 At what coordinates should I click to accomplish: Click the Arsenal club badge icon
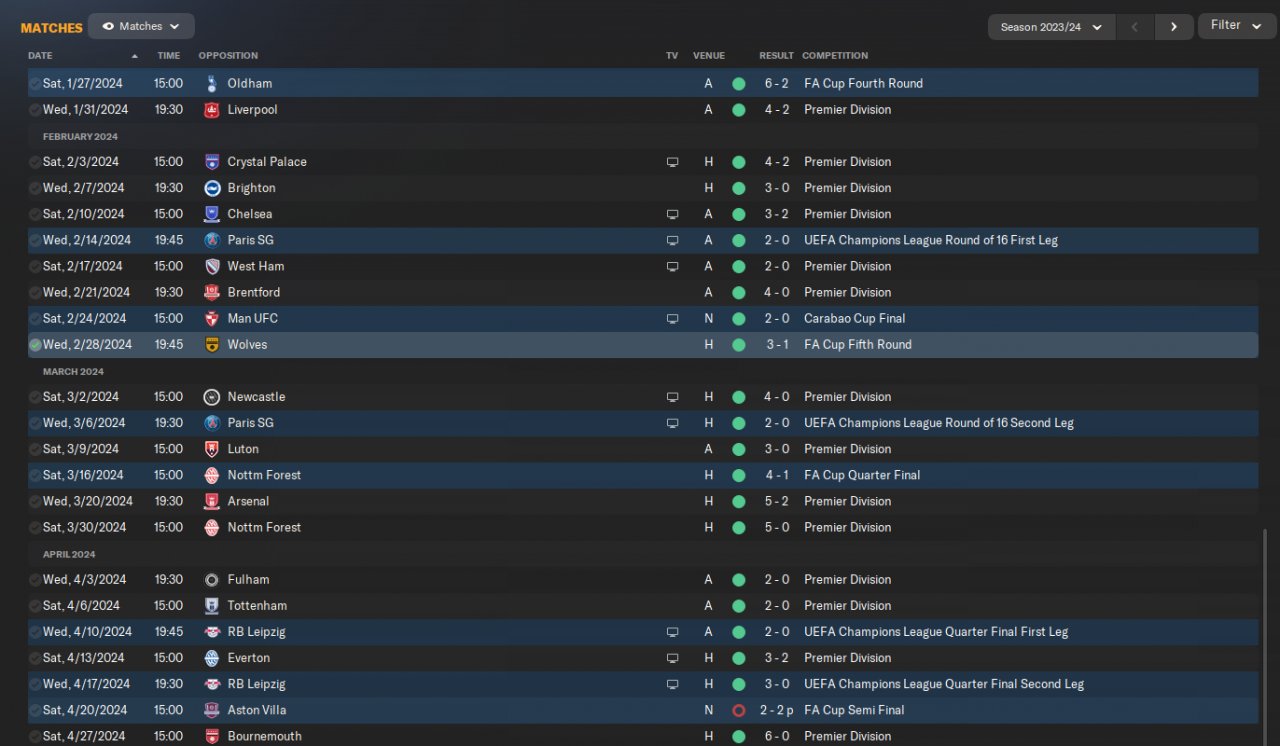211,501
